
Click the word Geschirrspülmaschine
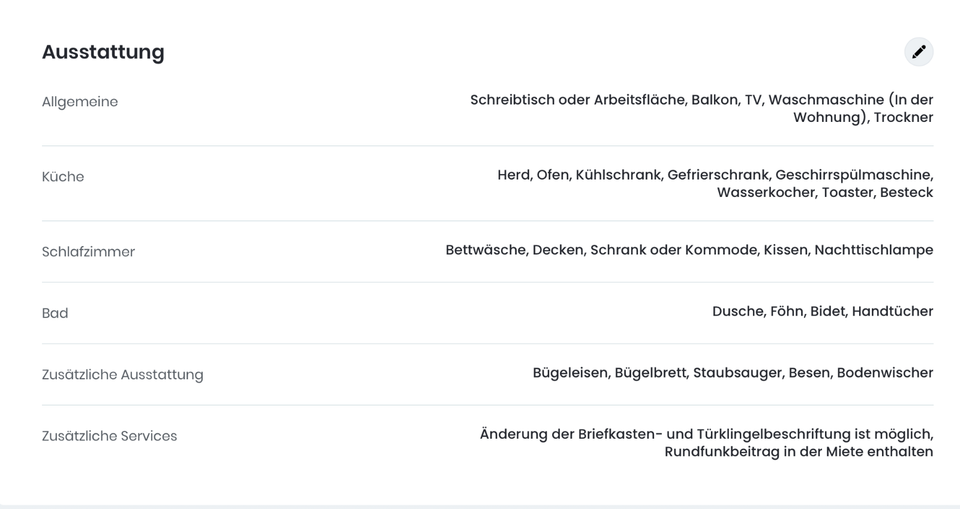pyautogui.click(x=854, y=175)
